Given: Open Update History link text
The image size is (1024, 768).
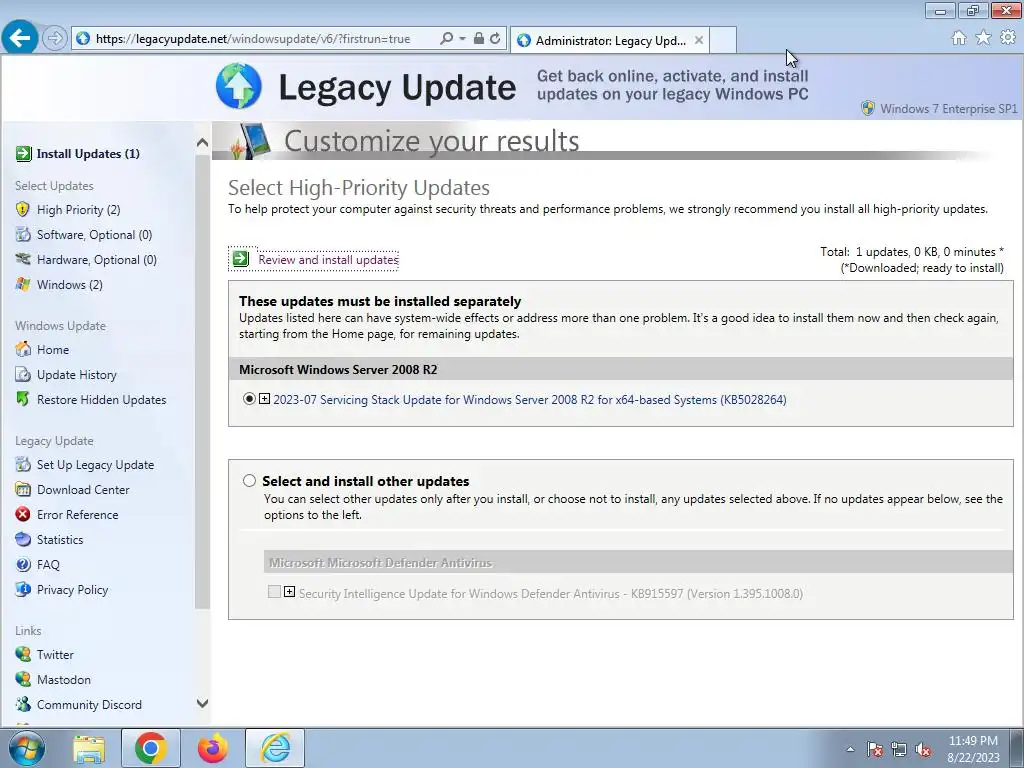Looking at the screenshot, I should tap(77, 374).
